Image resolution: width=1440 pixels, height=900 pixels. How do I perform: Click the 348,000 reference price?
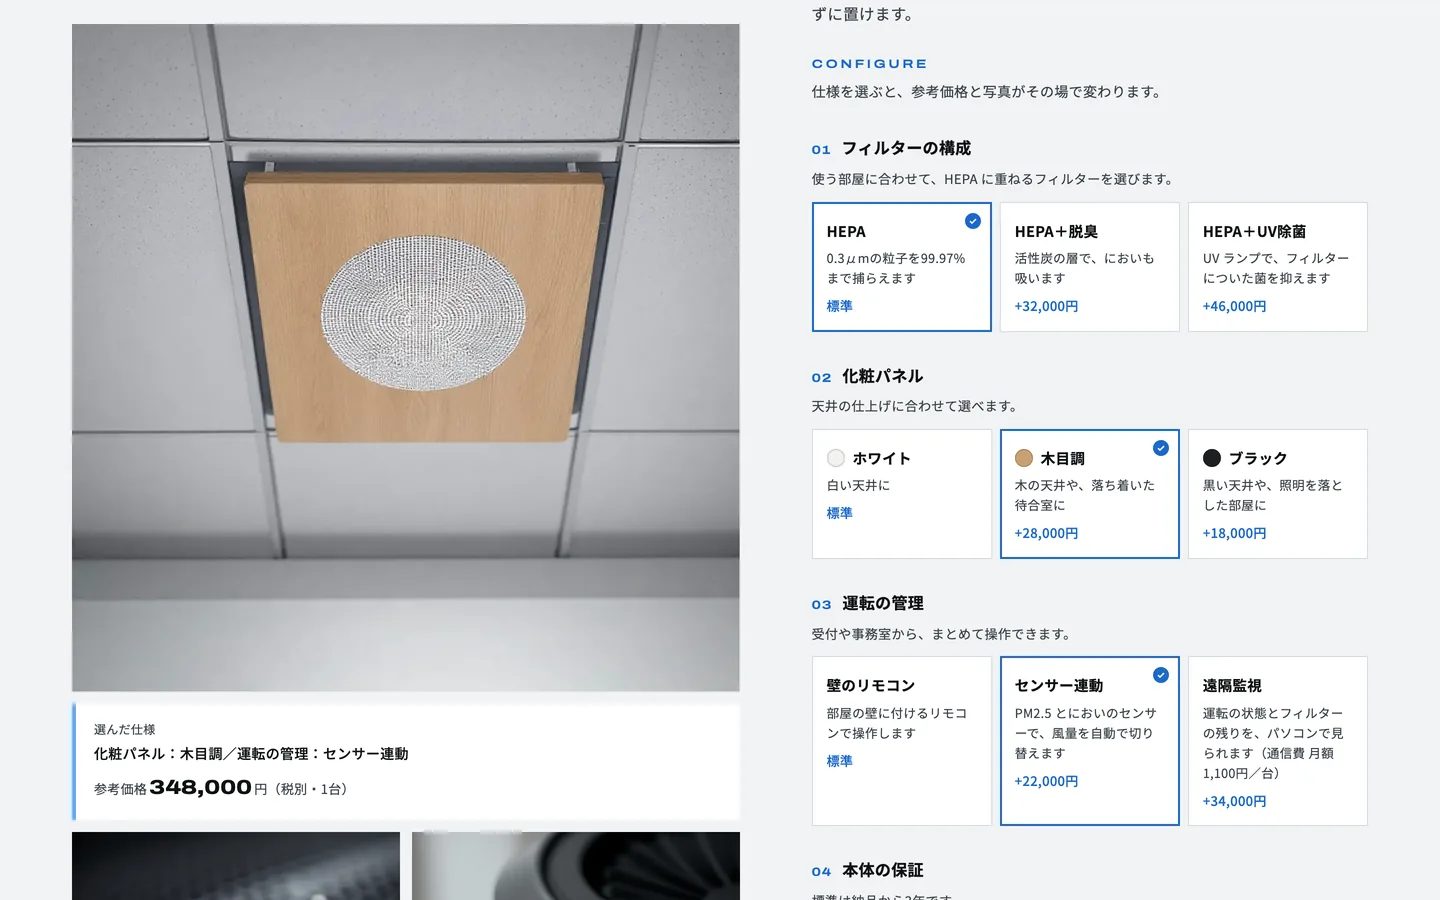click(x=200, y=788)
